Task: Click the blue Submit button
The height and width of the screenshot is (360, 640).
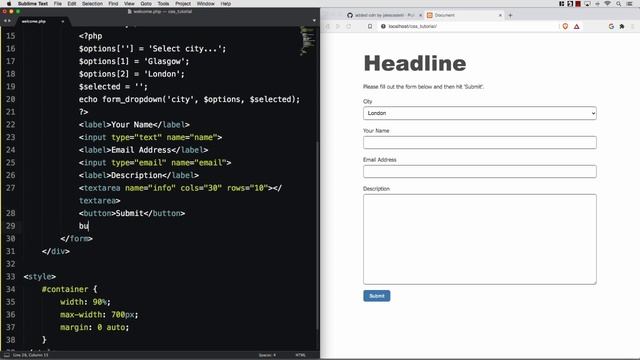Action: click(x=377, y=296)
